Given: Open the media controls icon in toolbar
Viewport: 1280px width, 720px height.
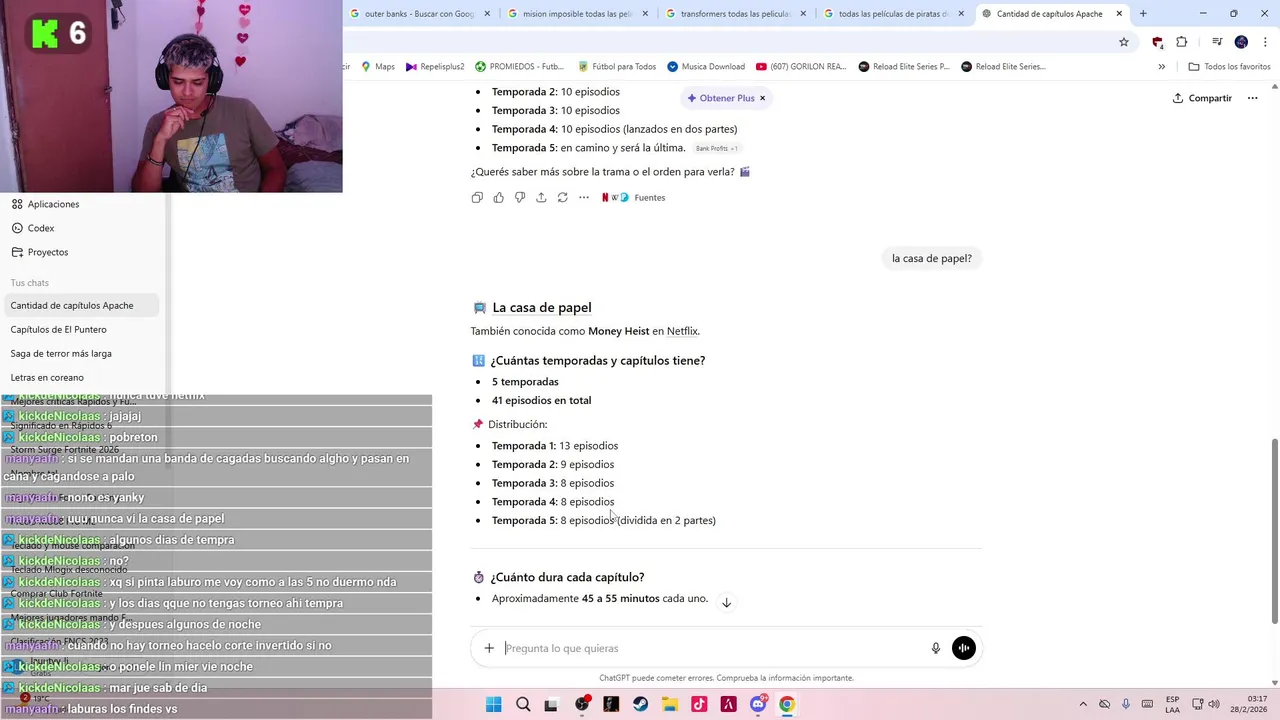Looking at the screenshot, I should 1217,42.
